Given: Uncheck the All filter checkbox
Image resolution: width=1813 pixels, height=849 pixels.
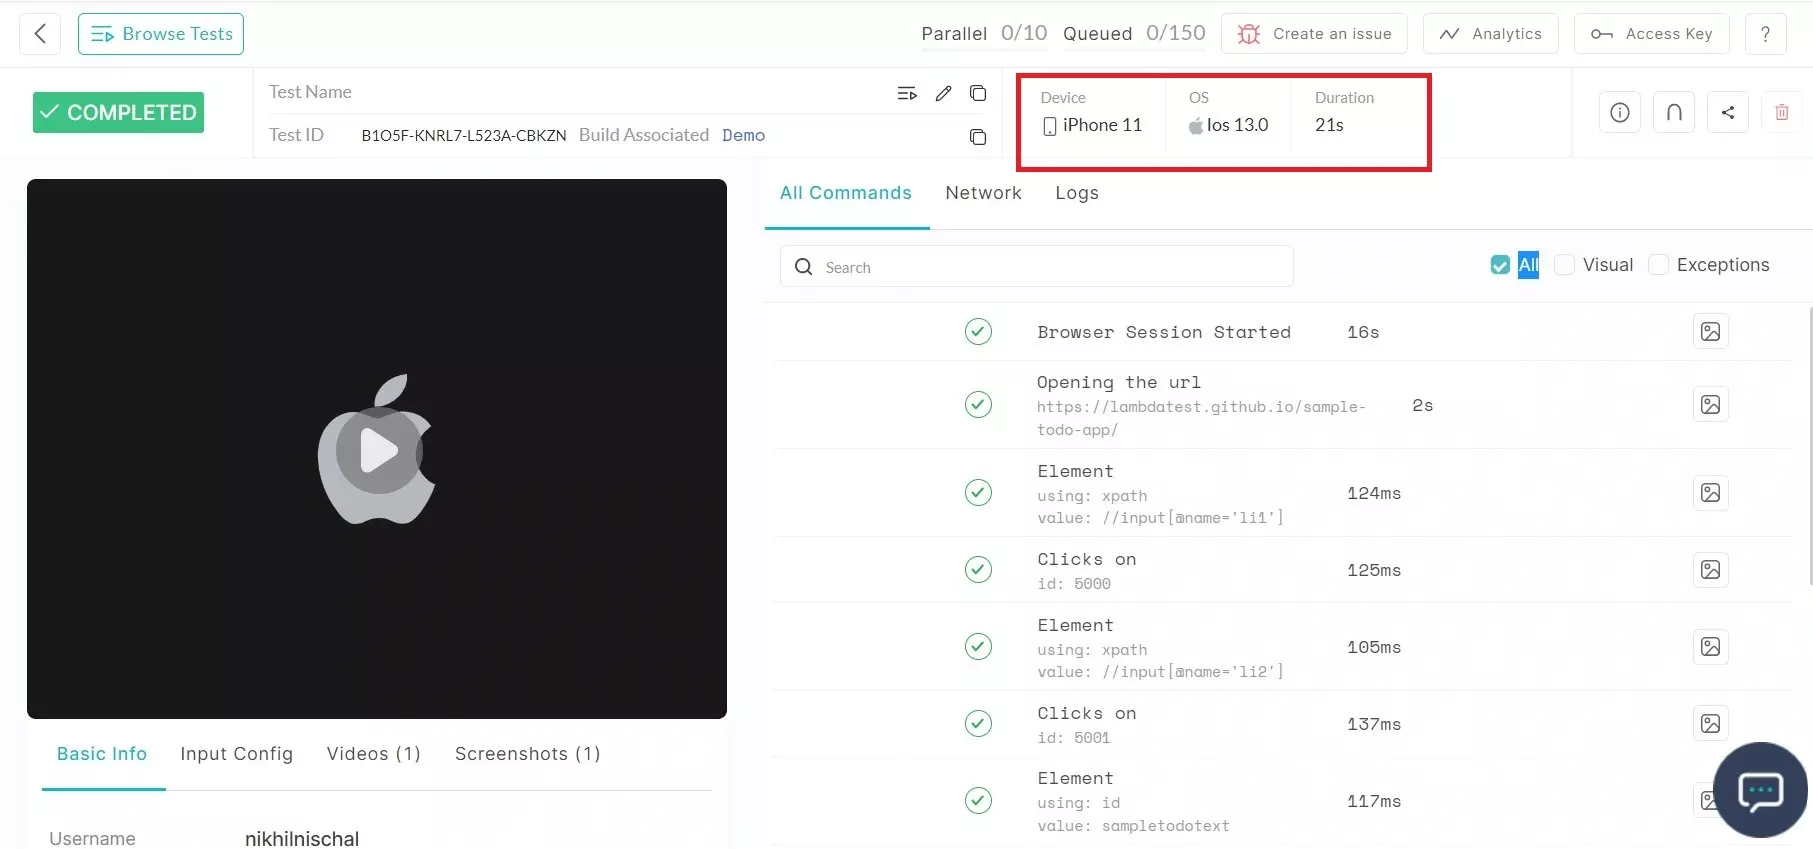Looking at the screenshot, I should [x=1500, y=265].
